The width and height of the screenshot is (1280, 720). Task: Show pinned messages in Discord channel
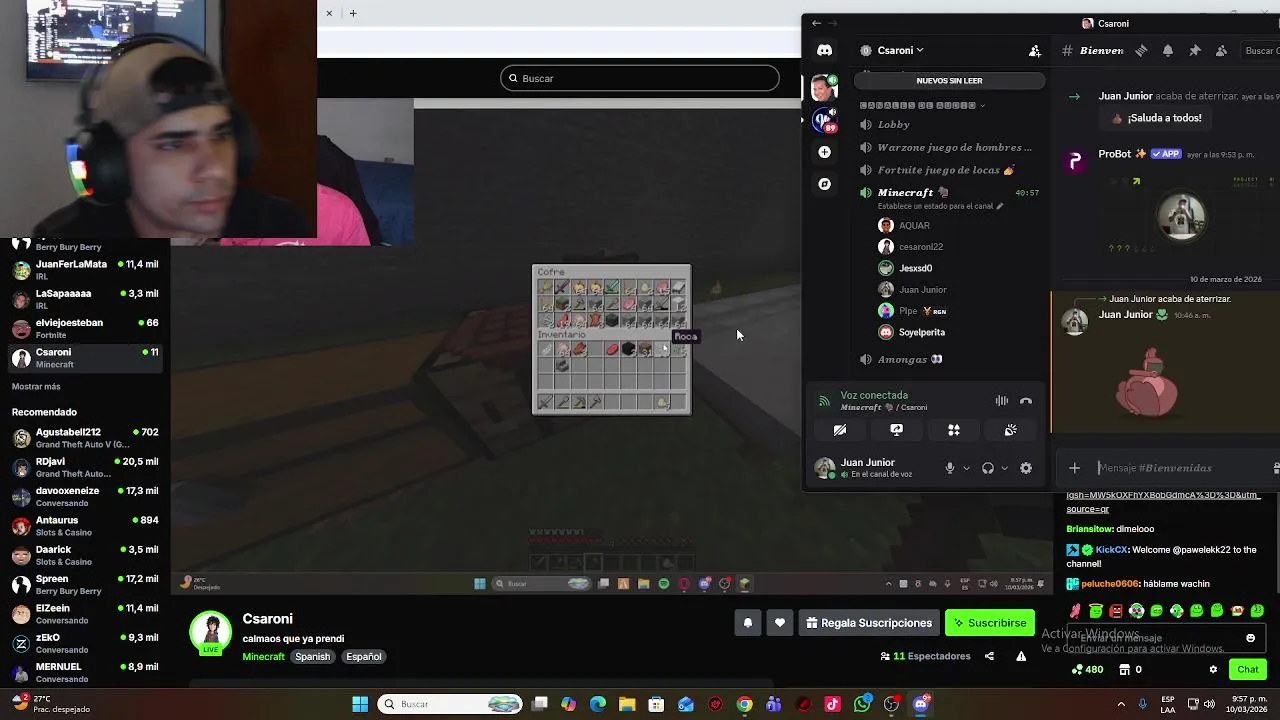1194,50
